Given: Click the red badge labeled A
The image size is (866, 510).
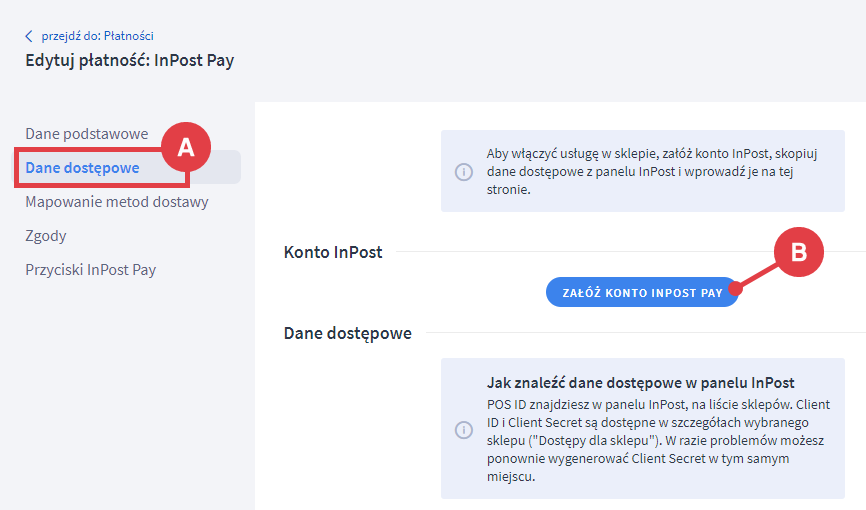Looking at the screenshot, I should point(184,147).
